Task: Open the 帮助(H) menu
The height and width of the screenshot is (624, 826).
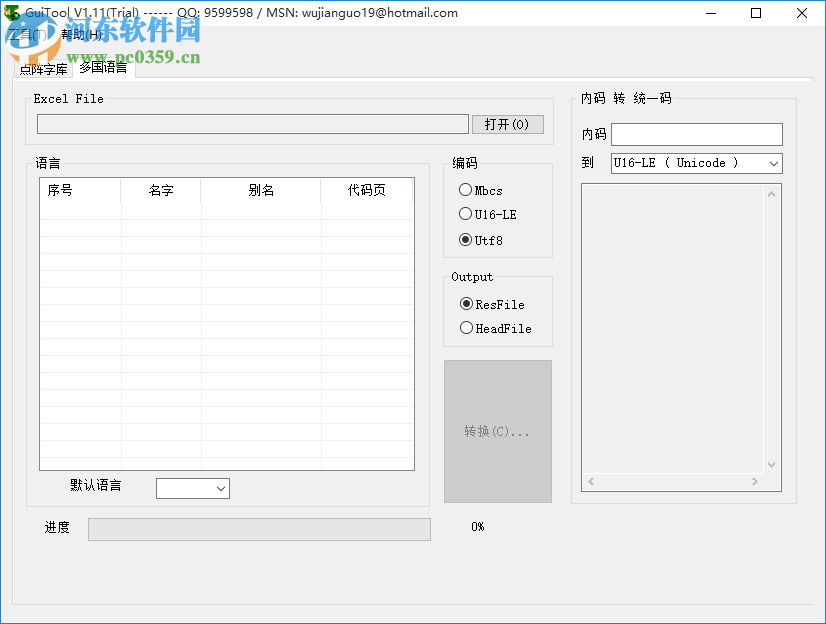Action: (x=81, y=35)
